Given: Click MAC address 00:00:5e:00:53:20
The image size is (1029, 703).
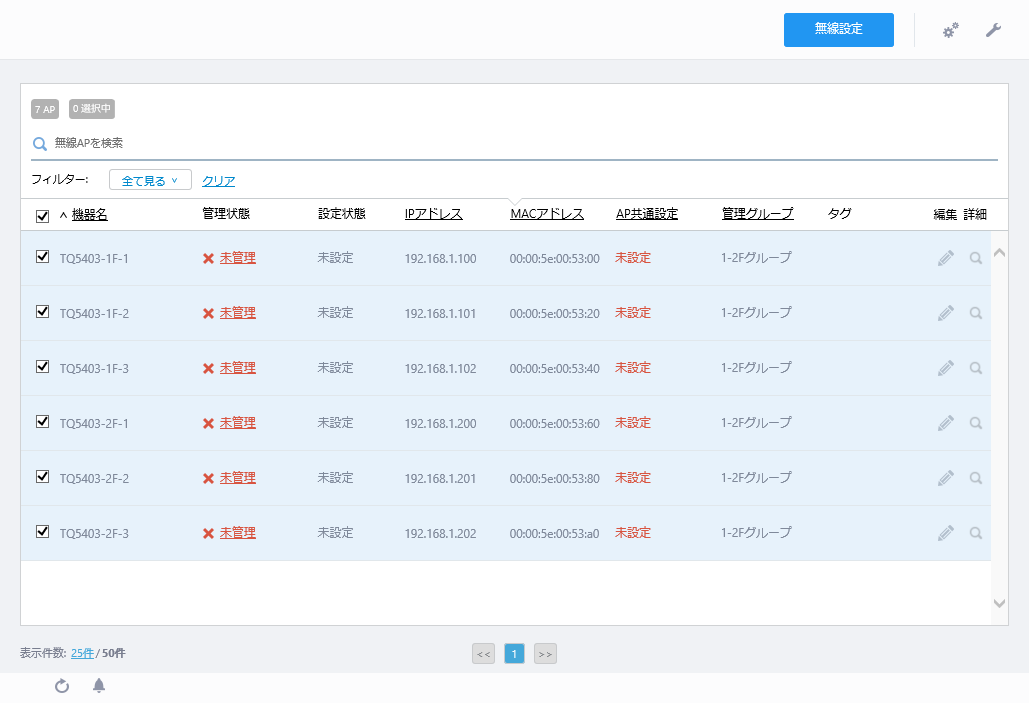Looking at the screenshot, I should (555, 314).
